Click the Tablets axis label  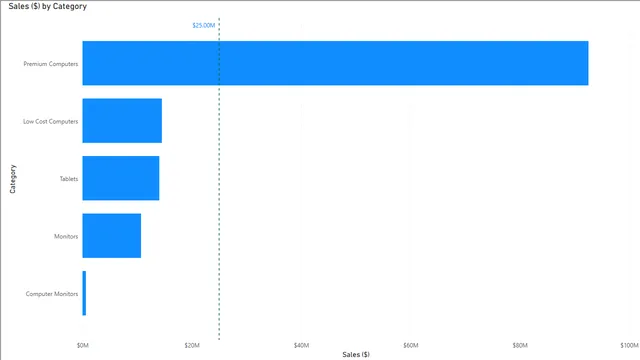point(69,179)
